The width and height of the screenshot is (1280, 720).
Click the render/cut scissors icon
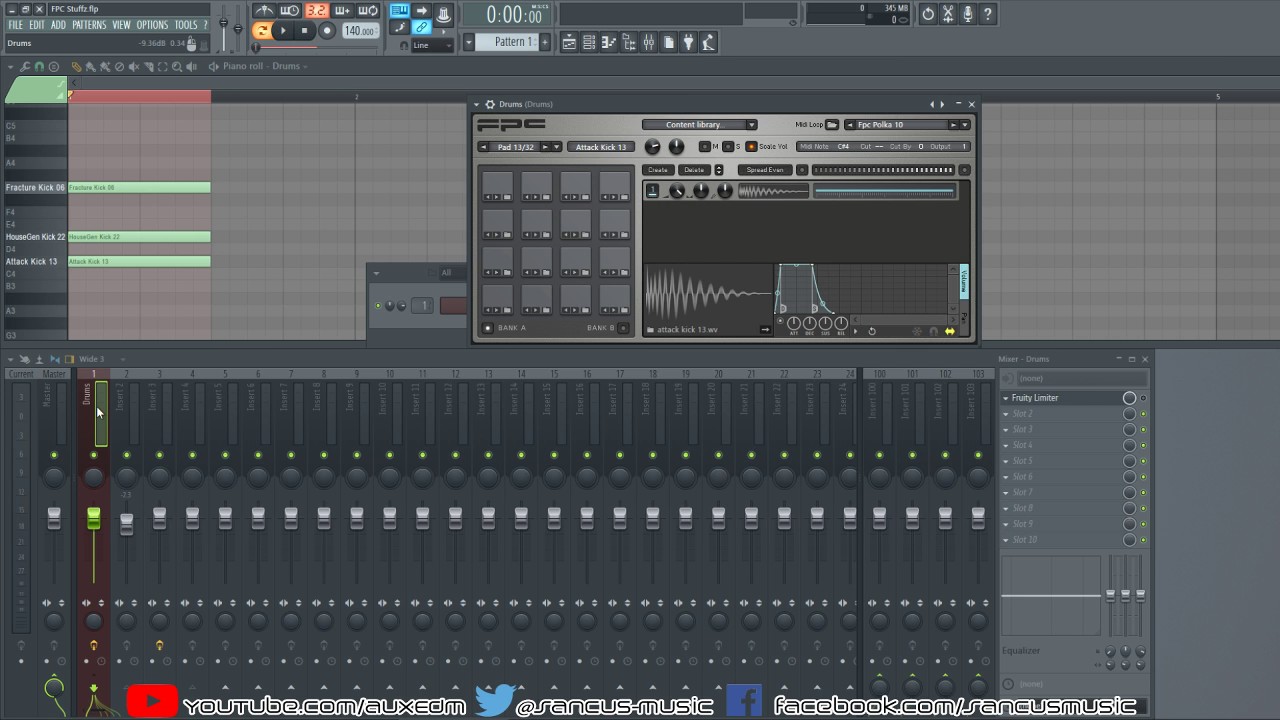click(948, 14)
